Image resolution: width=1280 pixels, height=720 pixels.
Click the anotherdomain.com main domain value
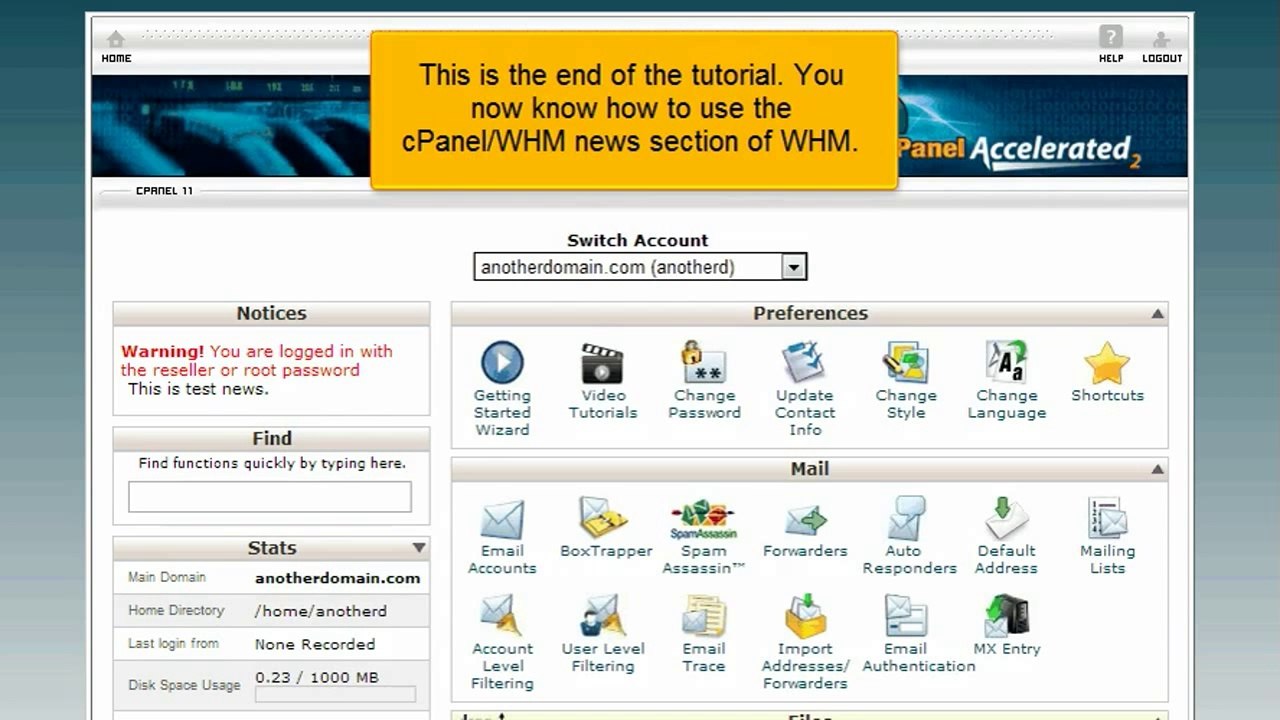[338, 578]
